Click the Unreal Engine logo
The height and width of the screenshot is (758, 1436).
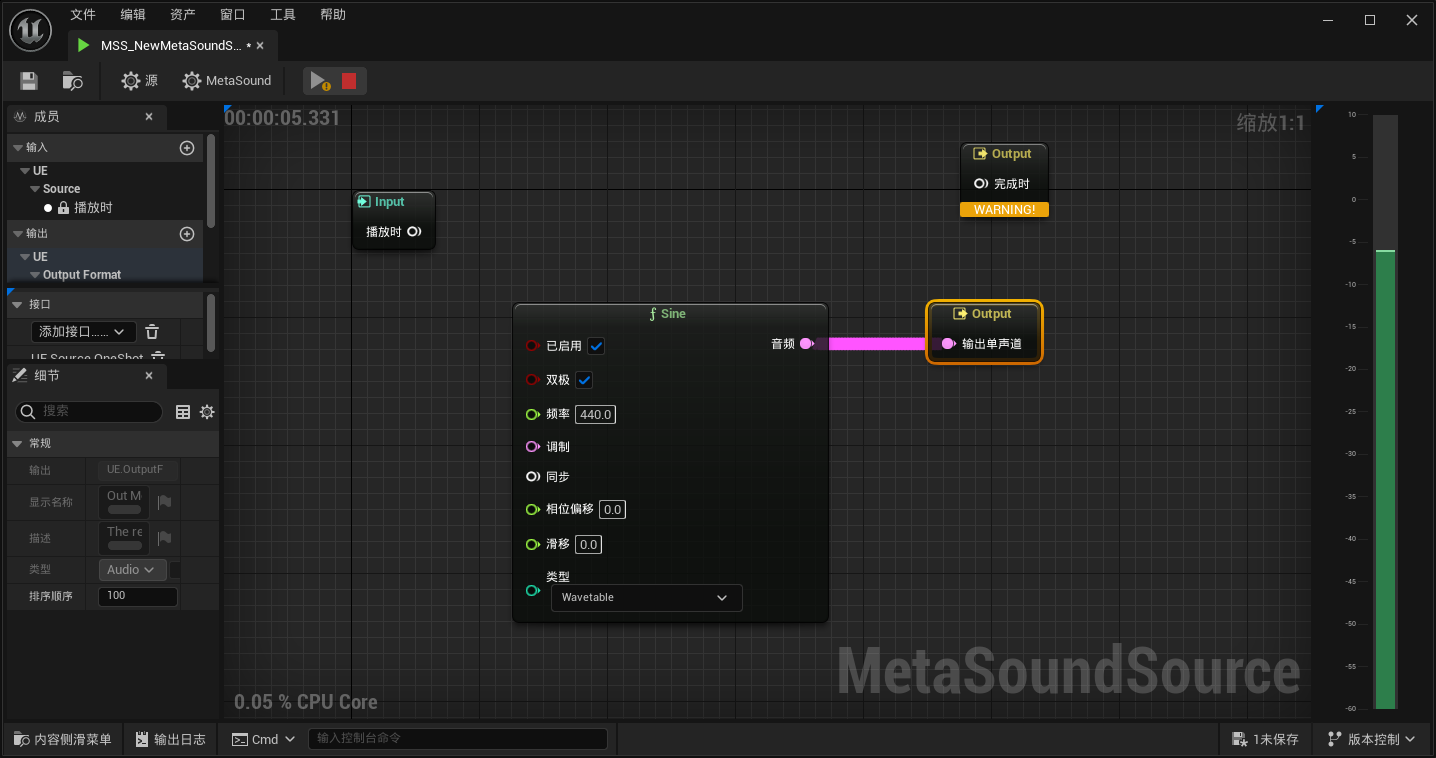point(30,32)
